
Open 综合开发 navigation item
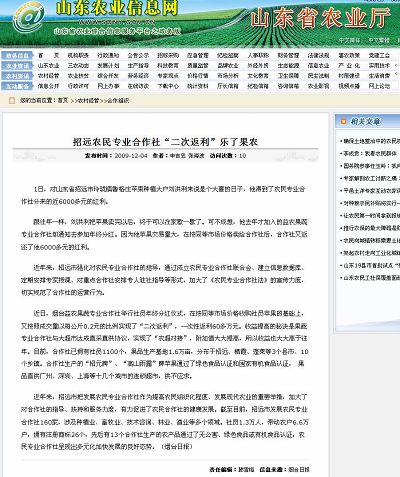tap(108, 76)
